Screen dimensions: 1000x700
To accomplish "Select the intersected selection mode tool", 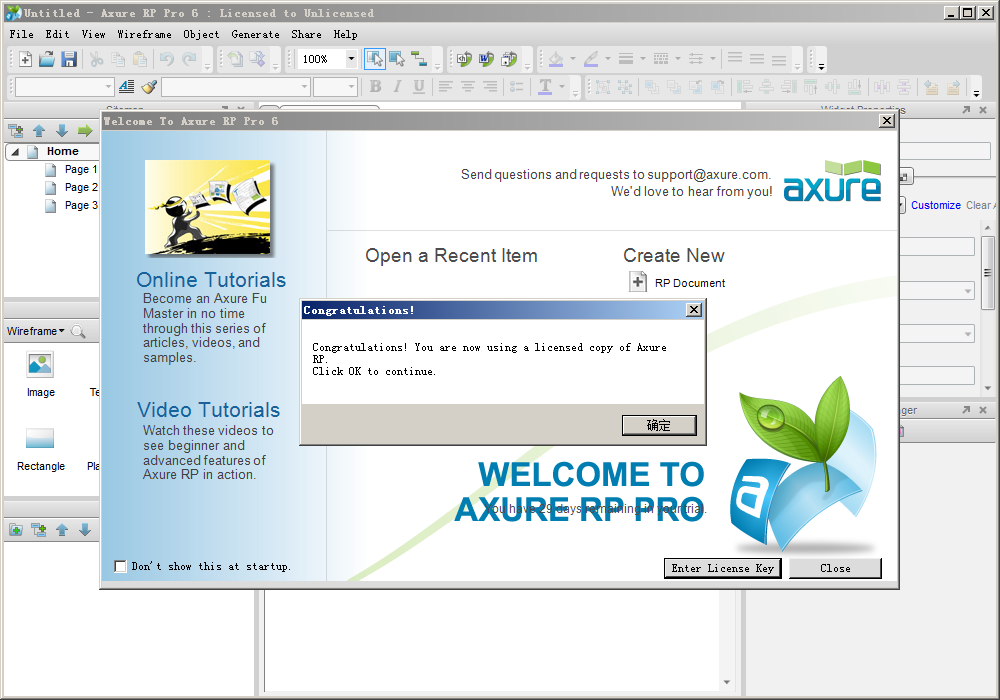I will click(x=375, y=59).
